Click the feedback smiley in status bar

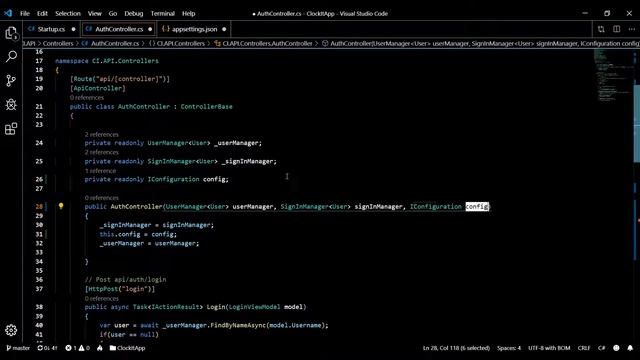(x=616, y=348)
